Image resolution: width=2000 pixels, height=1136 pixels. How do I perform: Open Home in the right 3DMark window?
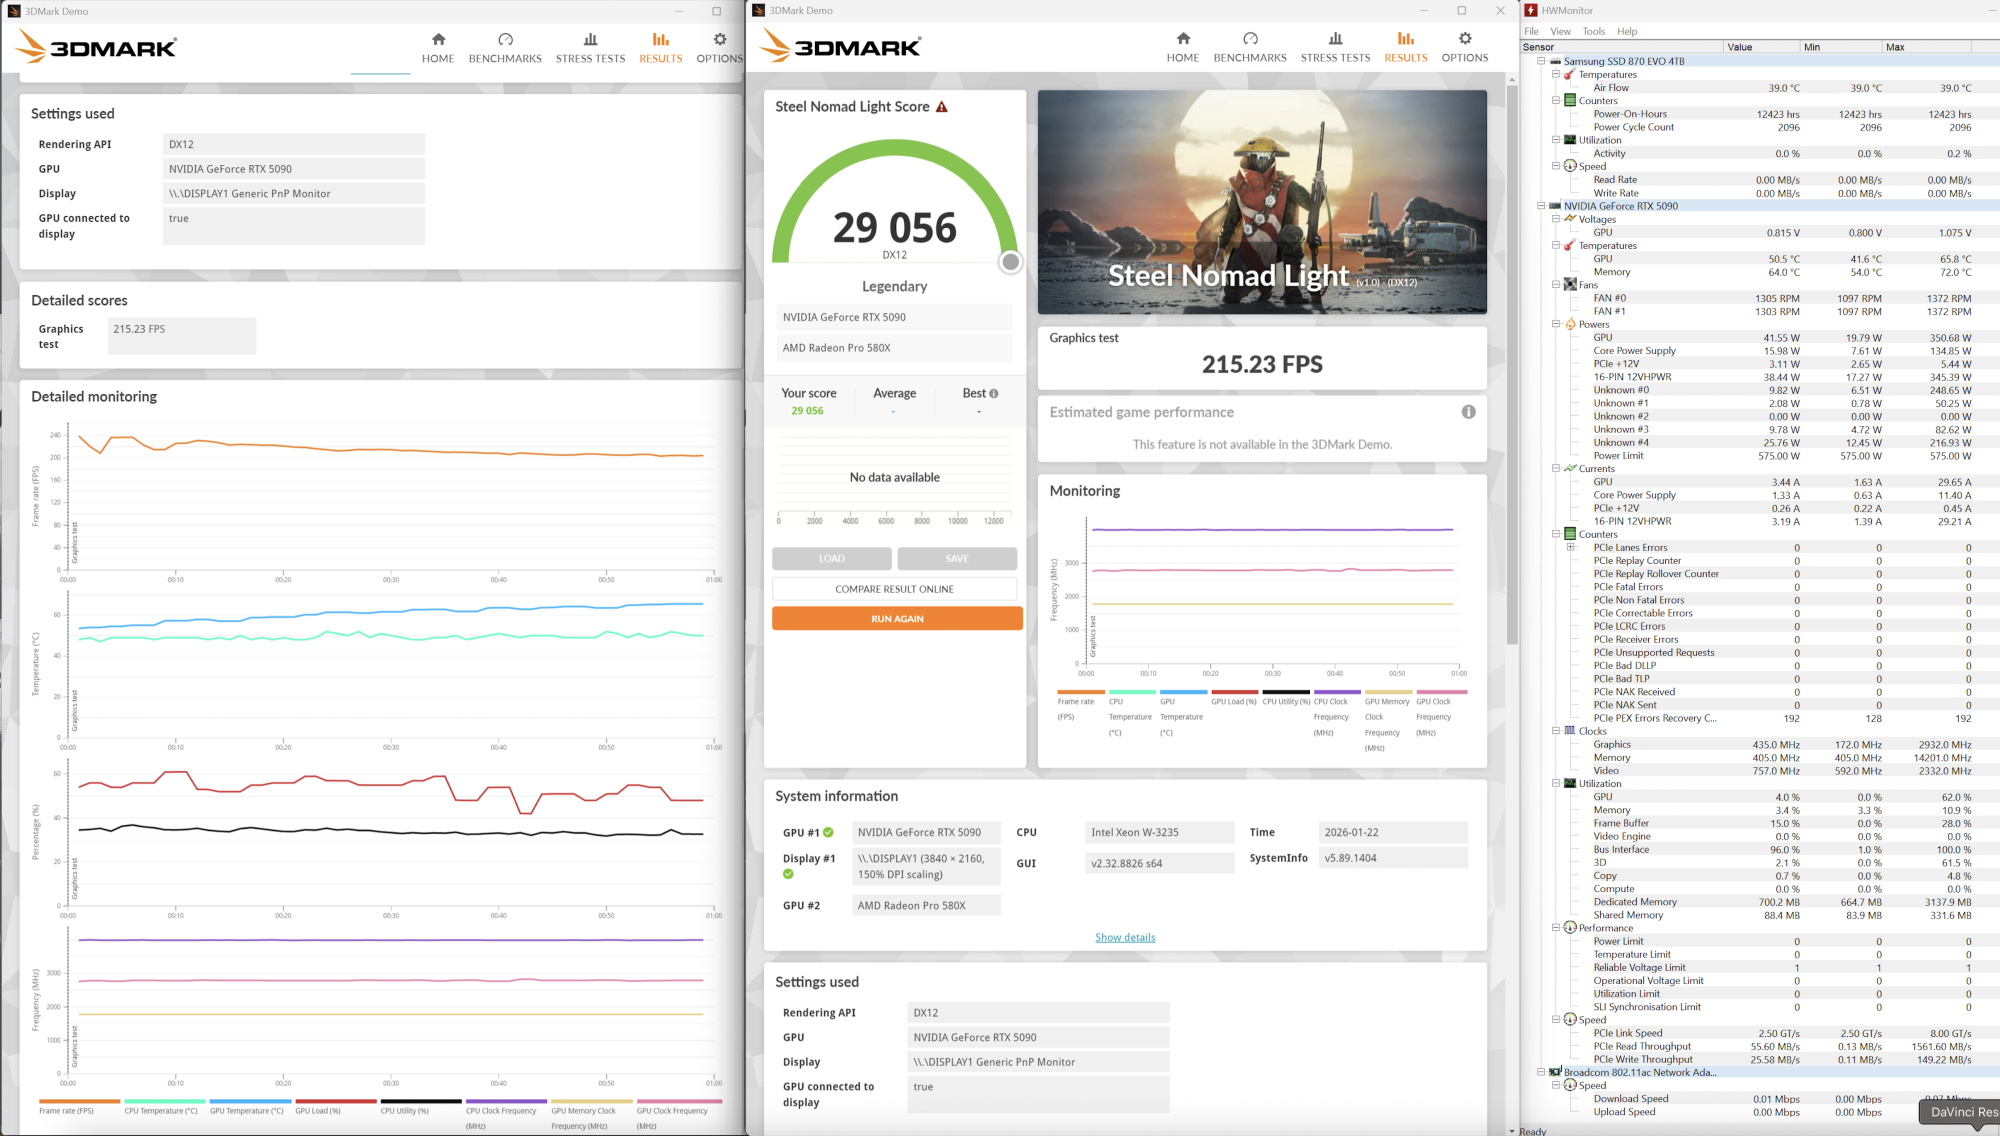[1183, 46]
